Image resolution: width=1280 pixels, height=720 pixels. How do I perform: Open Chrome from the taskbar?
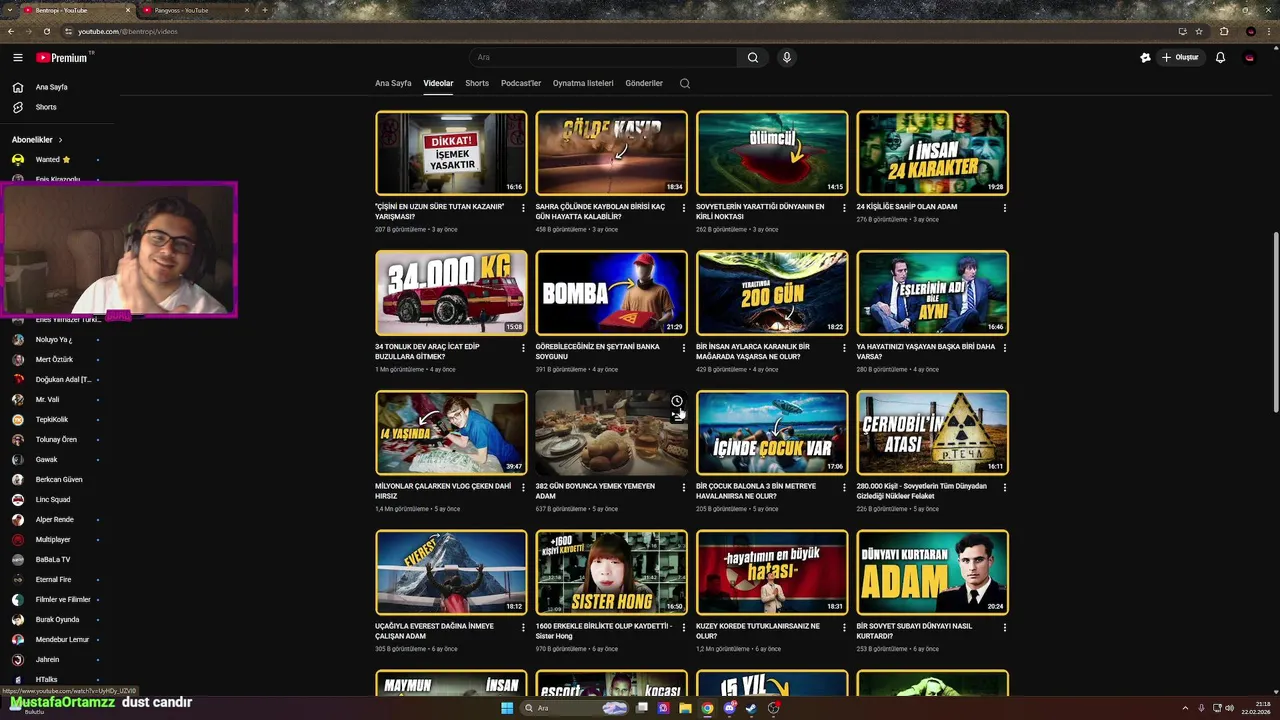[707, 708]
